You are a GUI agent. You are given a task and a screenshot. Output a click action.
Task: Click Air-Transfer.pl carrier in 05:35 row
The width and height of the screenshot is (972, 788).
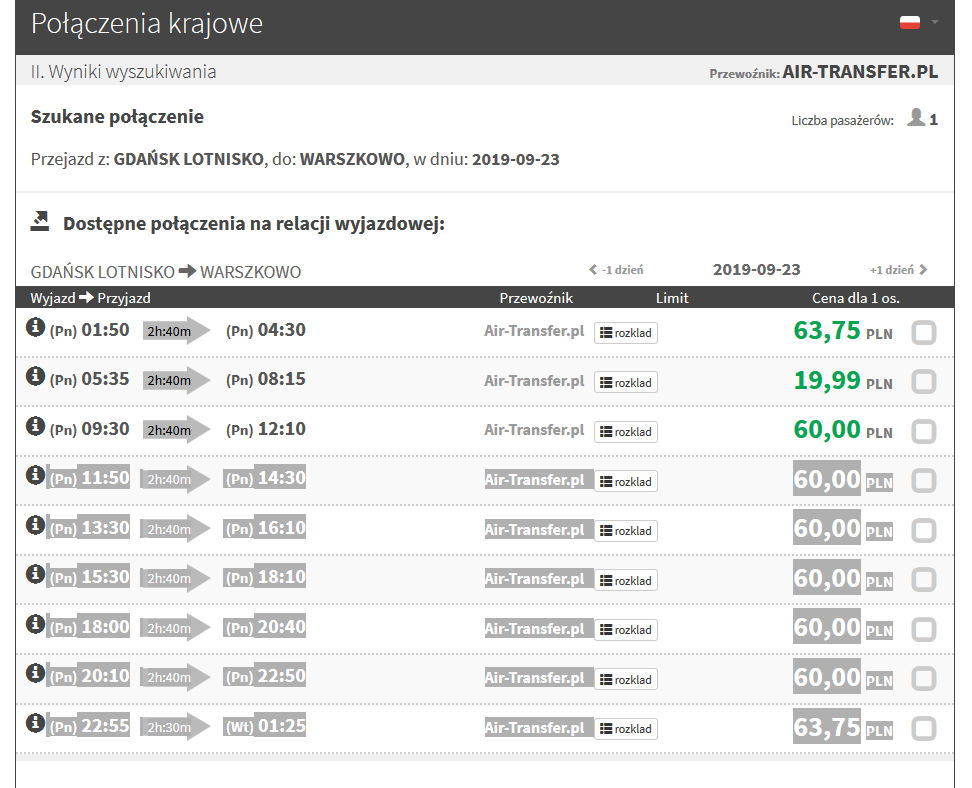(534, 381)
